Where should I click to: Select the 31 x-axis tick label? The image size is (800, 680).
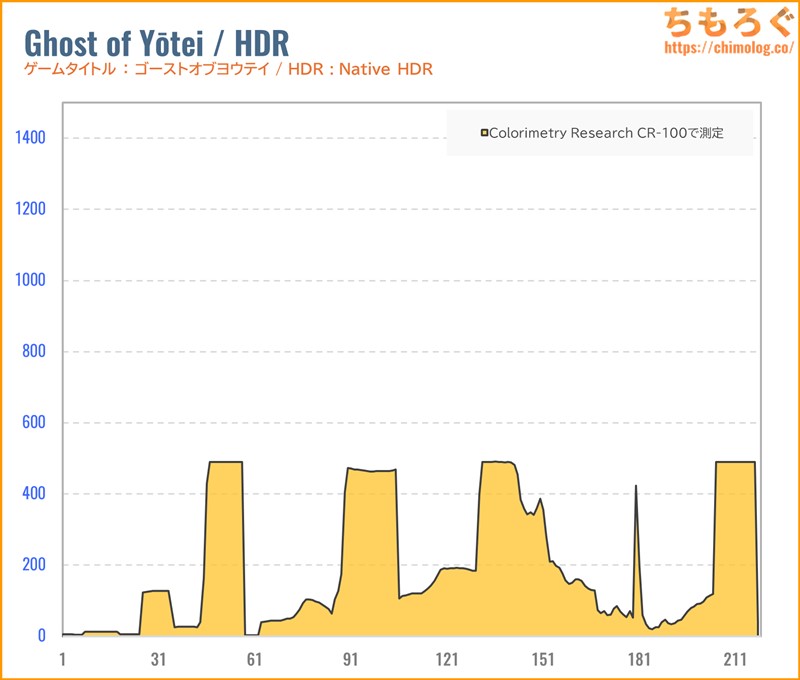click(x=158, y=659)
